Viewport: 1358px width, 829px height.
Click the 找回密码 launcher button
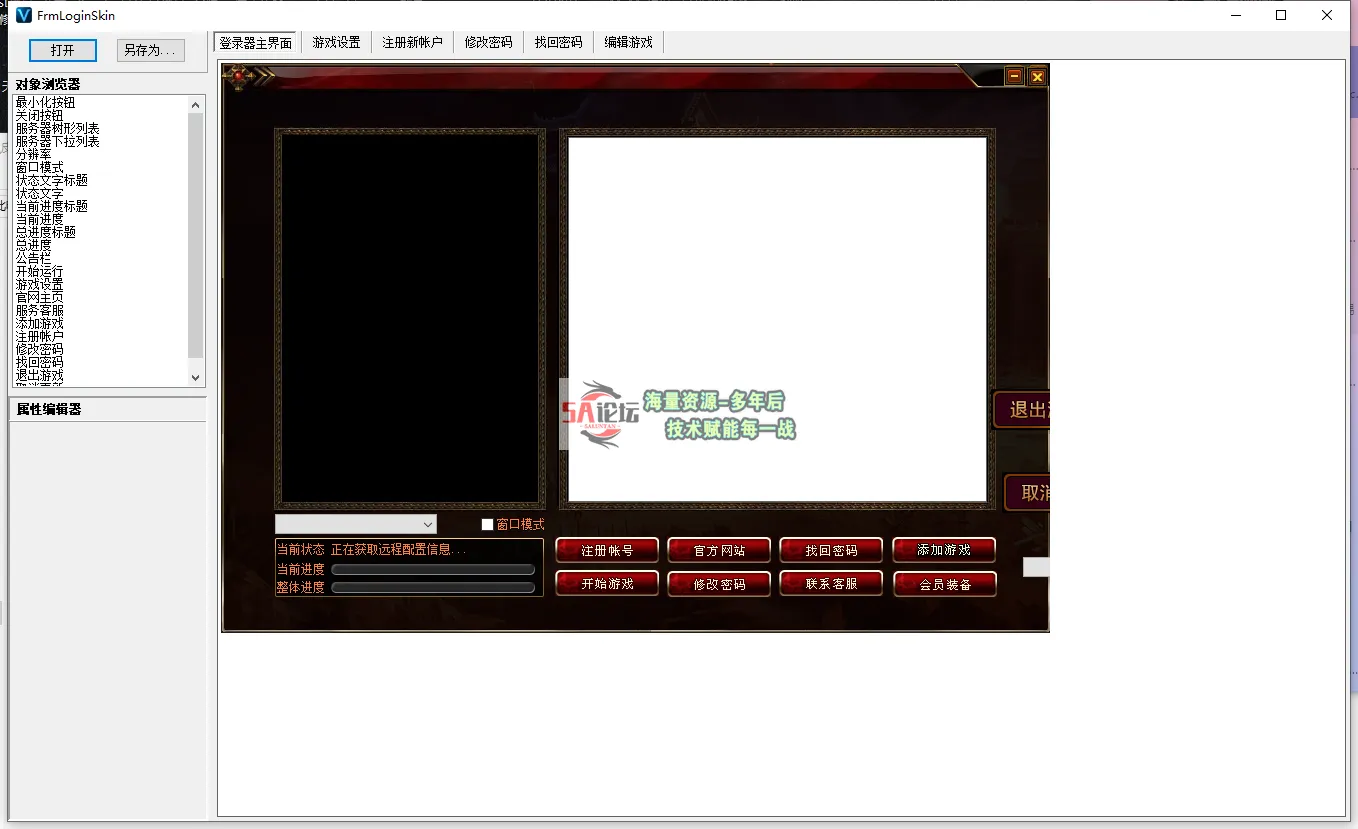[831, 550]
